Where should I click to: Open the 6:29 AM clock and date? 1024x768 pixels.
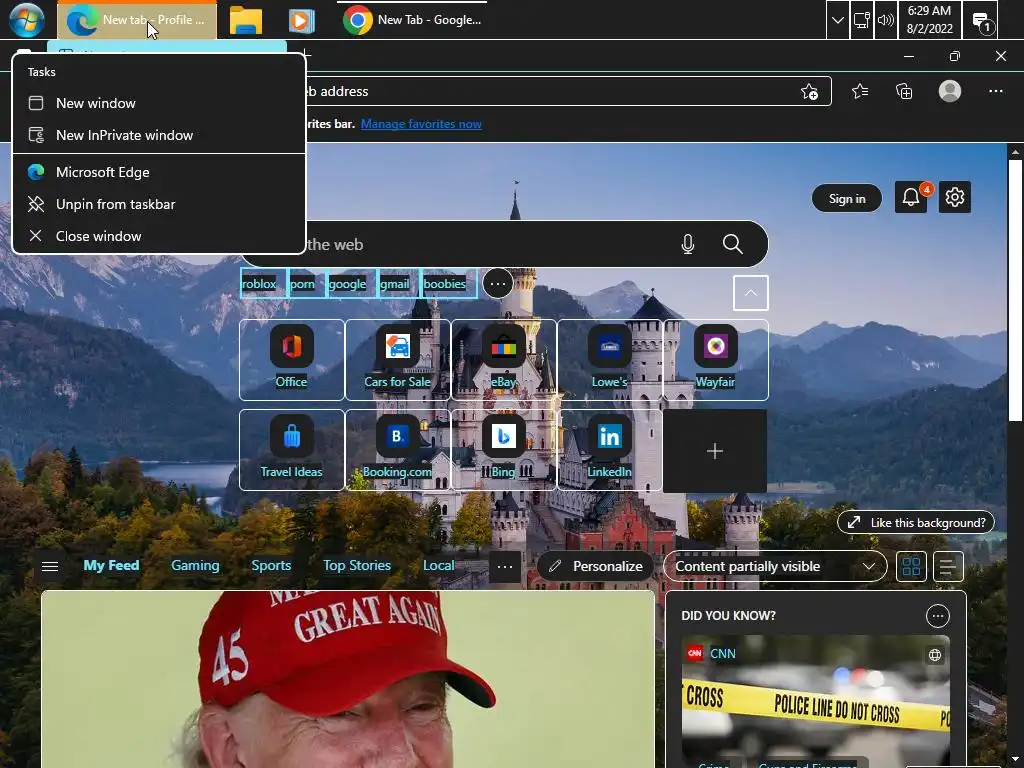[929, 20]
